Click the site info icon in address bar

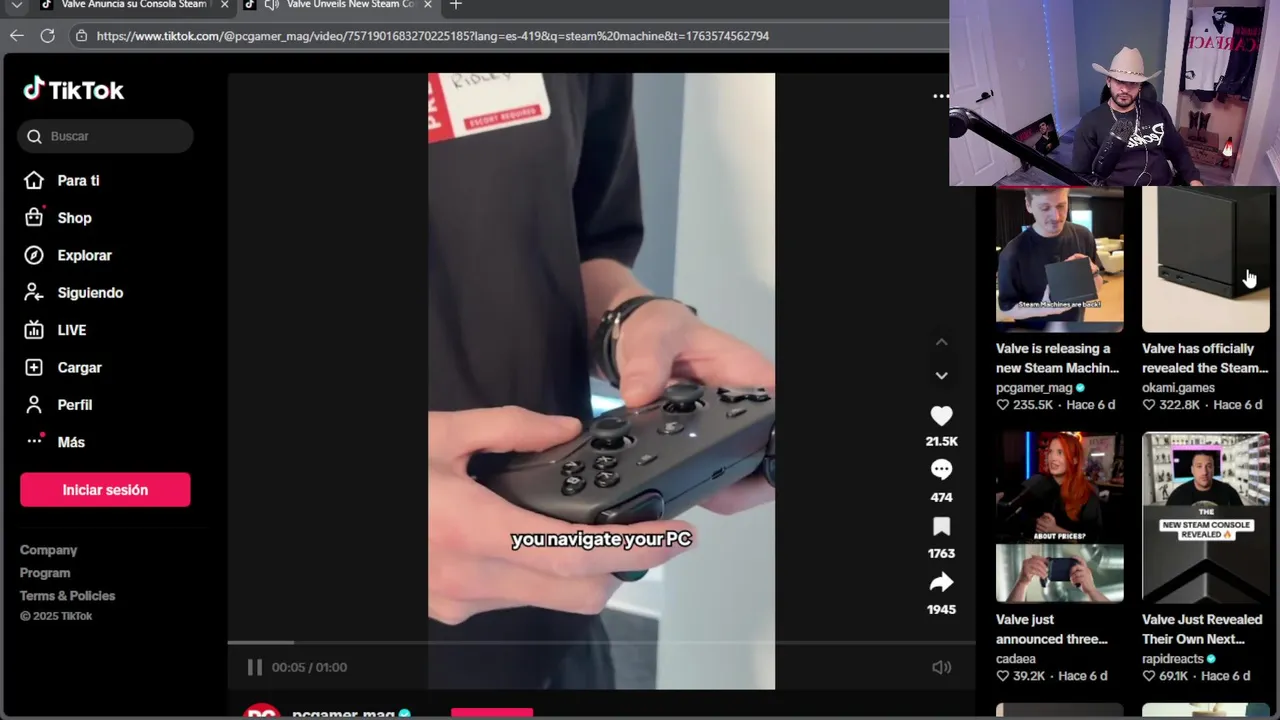tap(81, 36)
